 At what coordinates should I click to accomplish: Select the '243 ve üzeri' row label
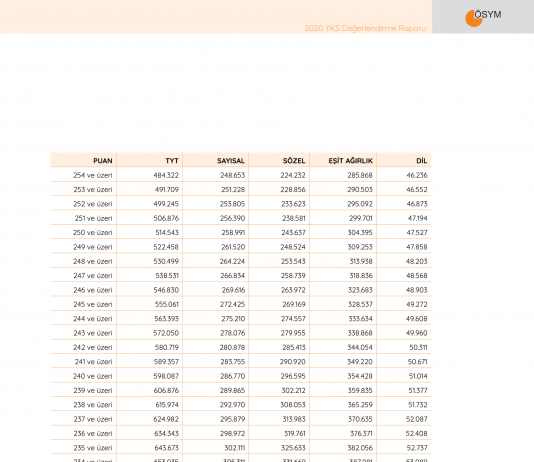click(x=93, y=333)
